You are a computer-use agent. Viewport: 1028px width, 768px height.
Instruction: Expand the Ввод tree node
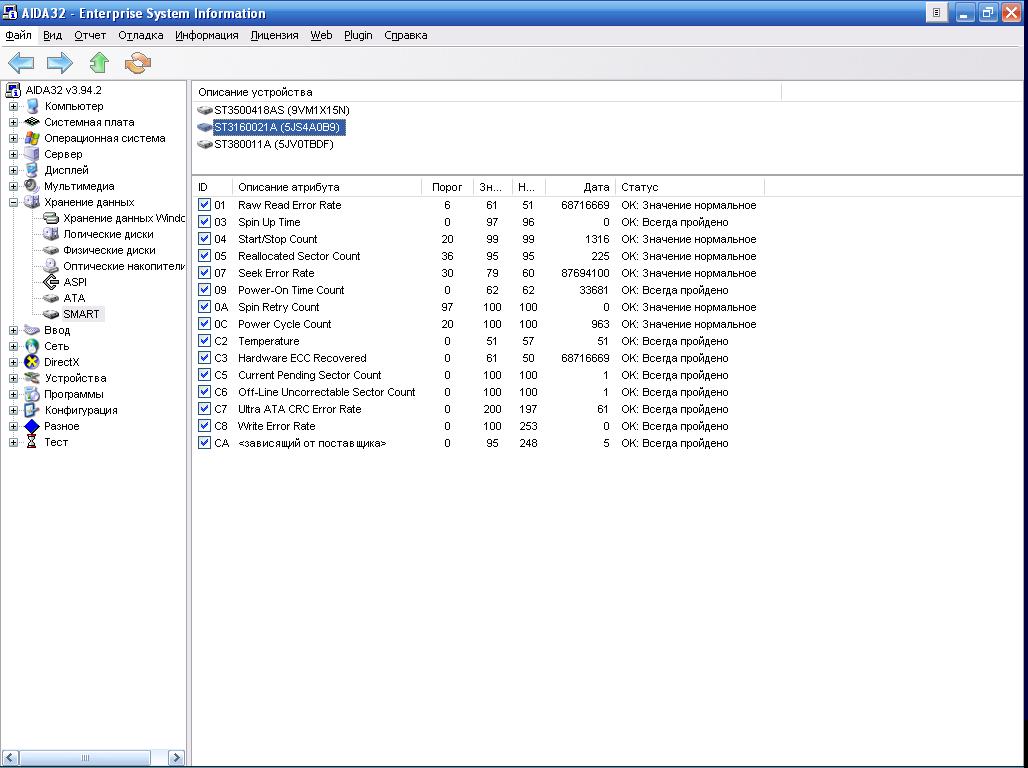tap(13, 331)
